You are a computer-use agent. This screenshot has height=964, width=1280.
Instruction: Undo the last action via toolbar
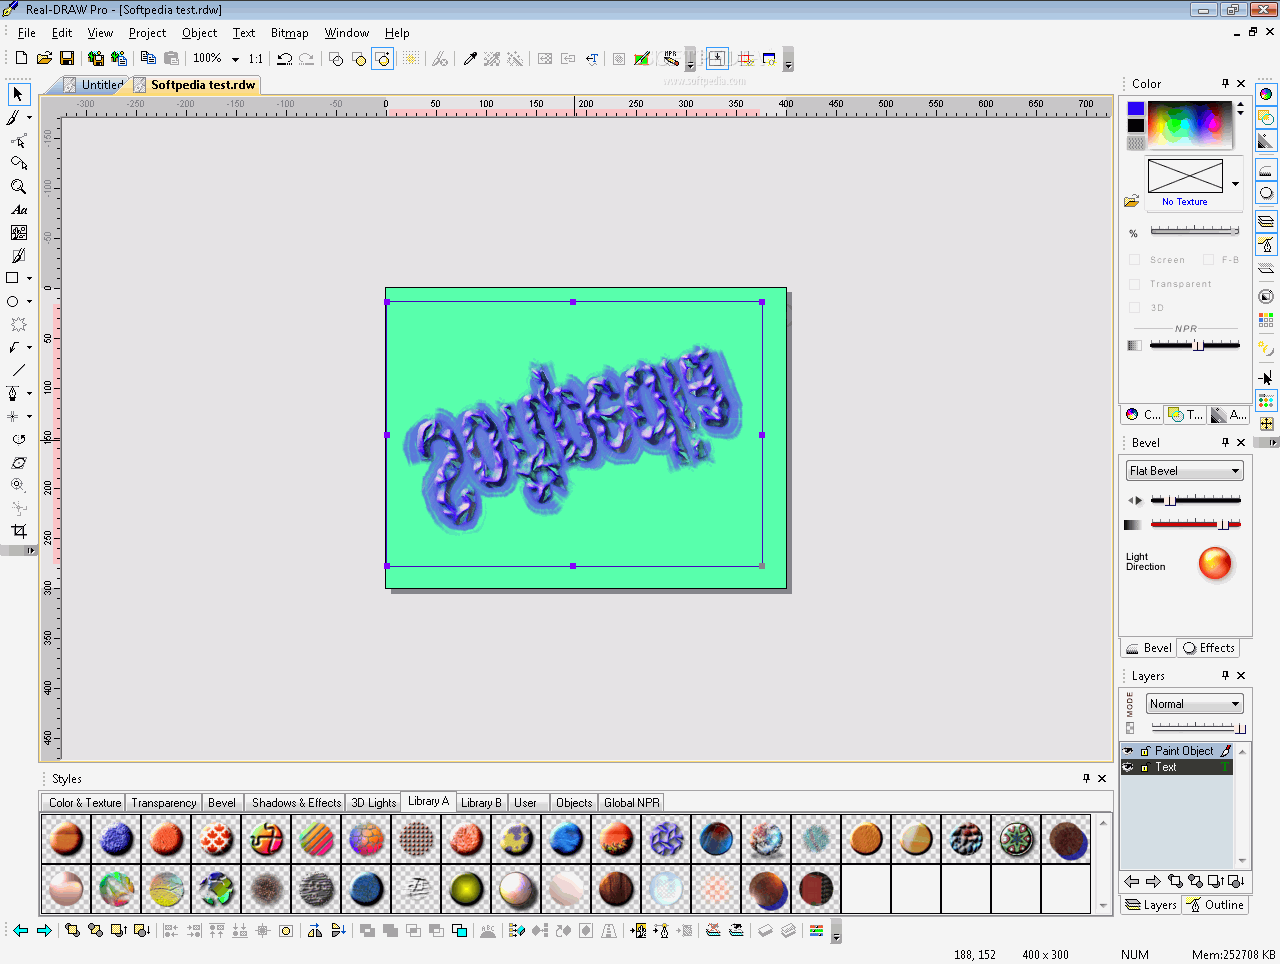pos(285,58)
